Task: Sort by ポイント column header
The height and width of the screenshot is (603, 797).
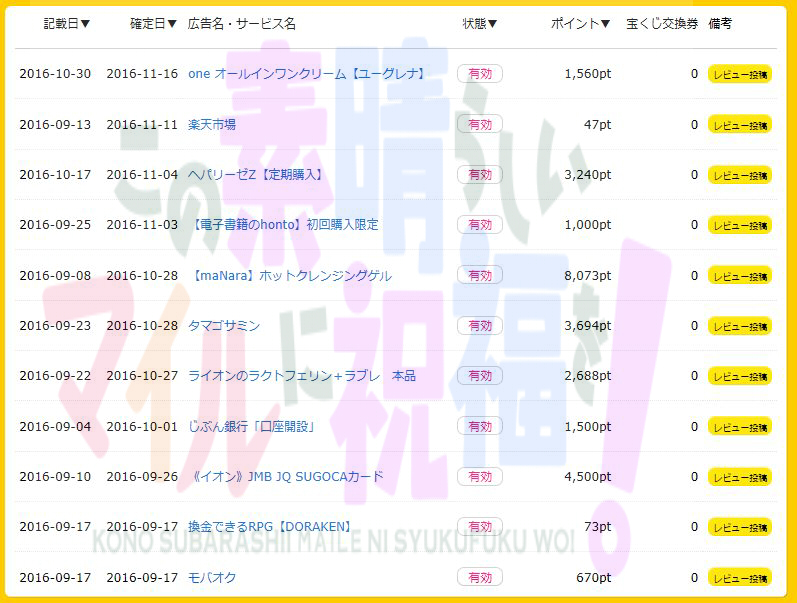Action: tap(580, 23)
